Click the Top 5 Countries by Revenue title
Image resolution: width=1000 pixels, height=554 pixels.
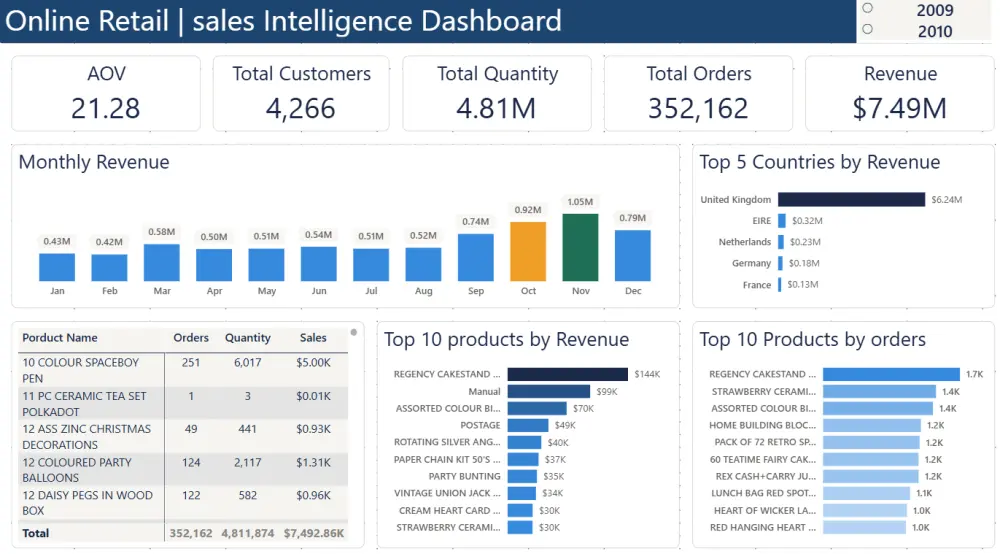point(820,162)
